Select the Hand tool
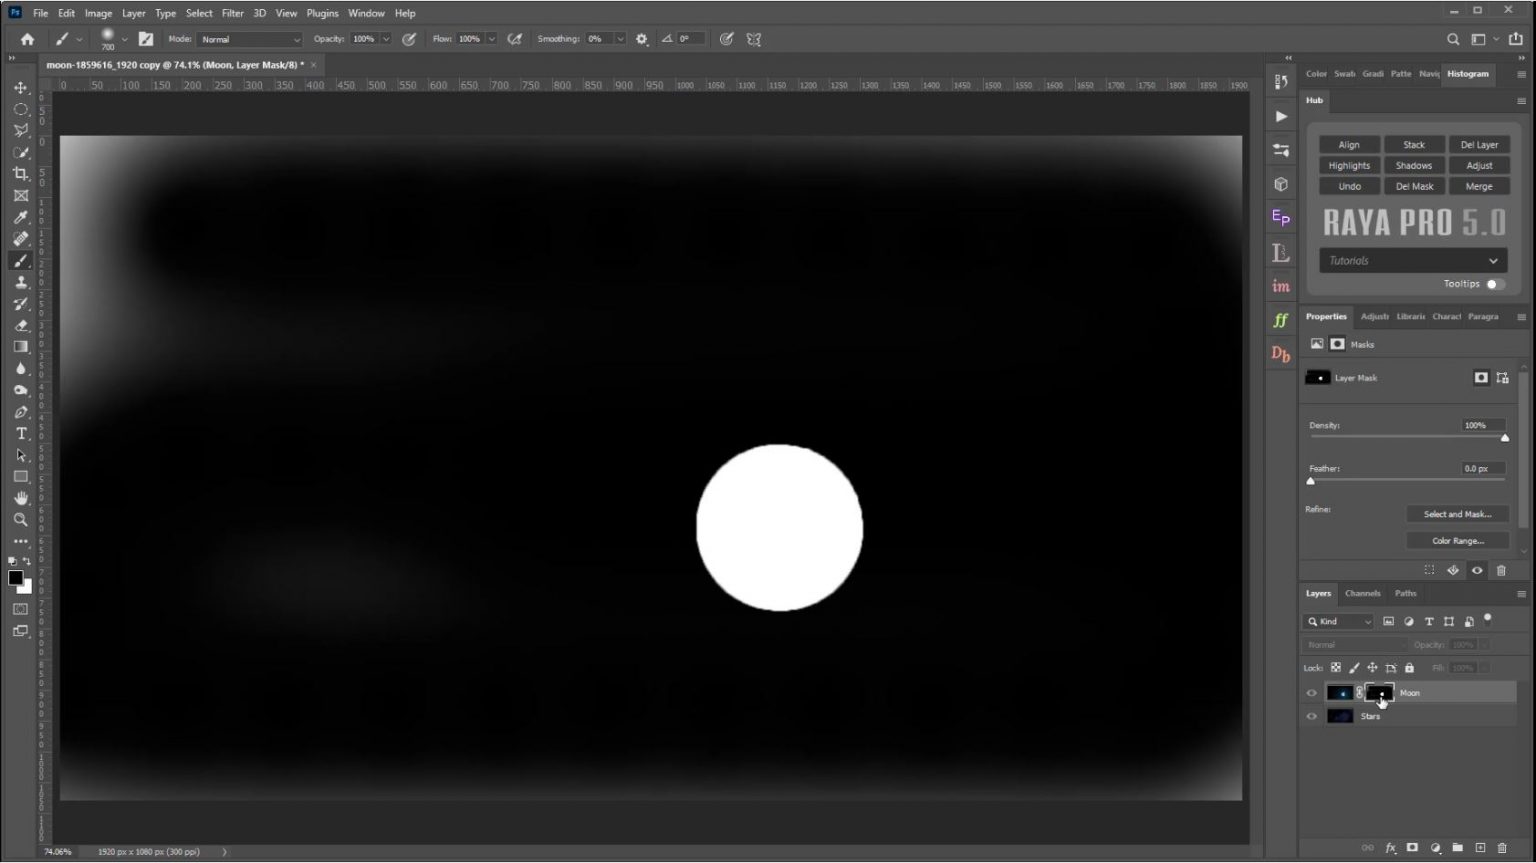Image resolution: width=1536 pixels, height=863 pixels. 19,497
